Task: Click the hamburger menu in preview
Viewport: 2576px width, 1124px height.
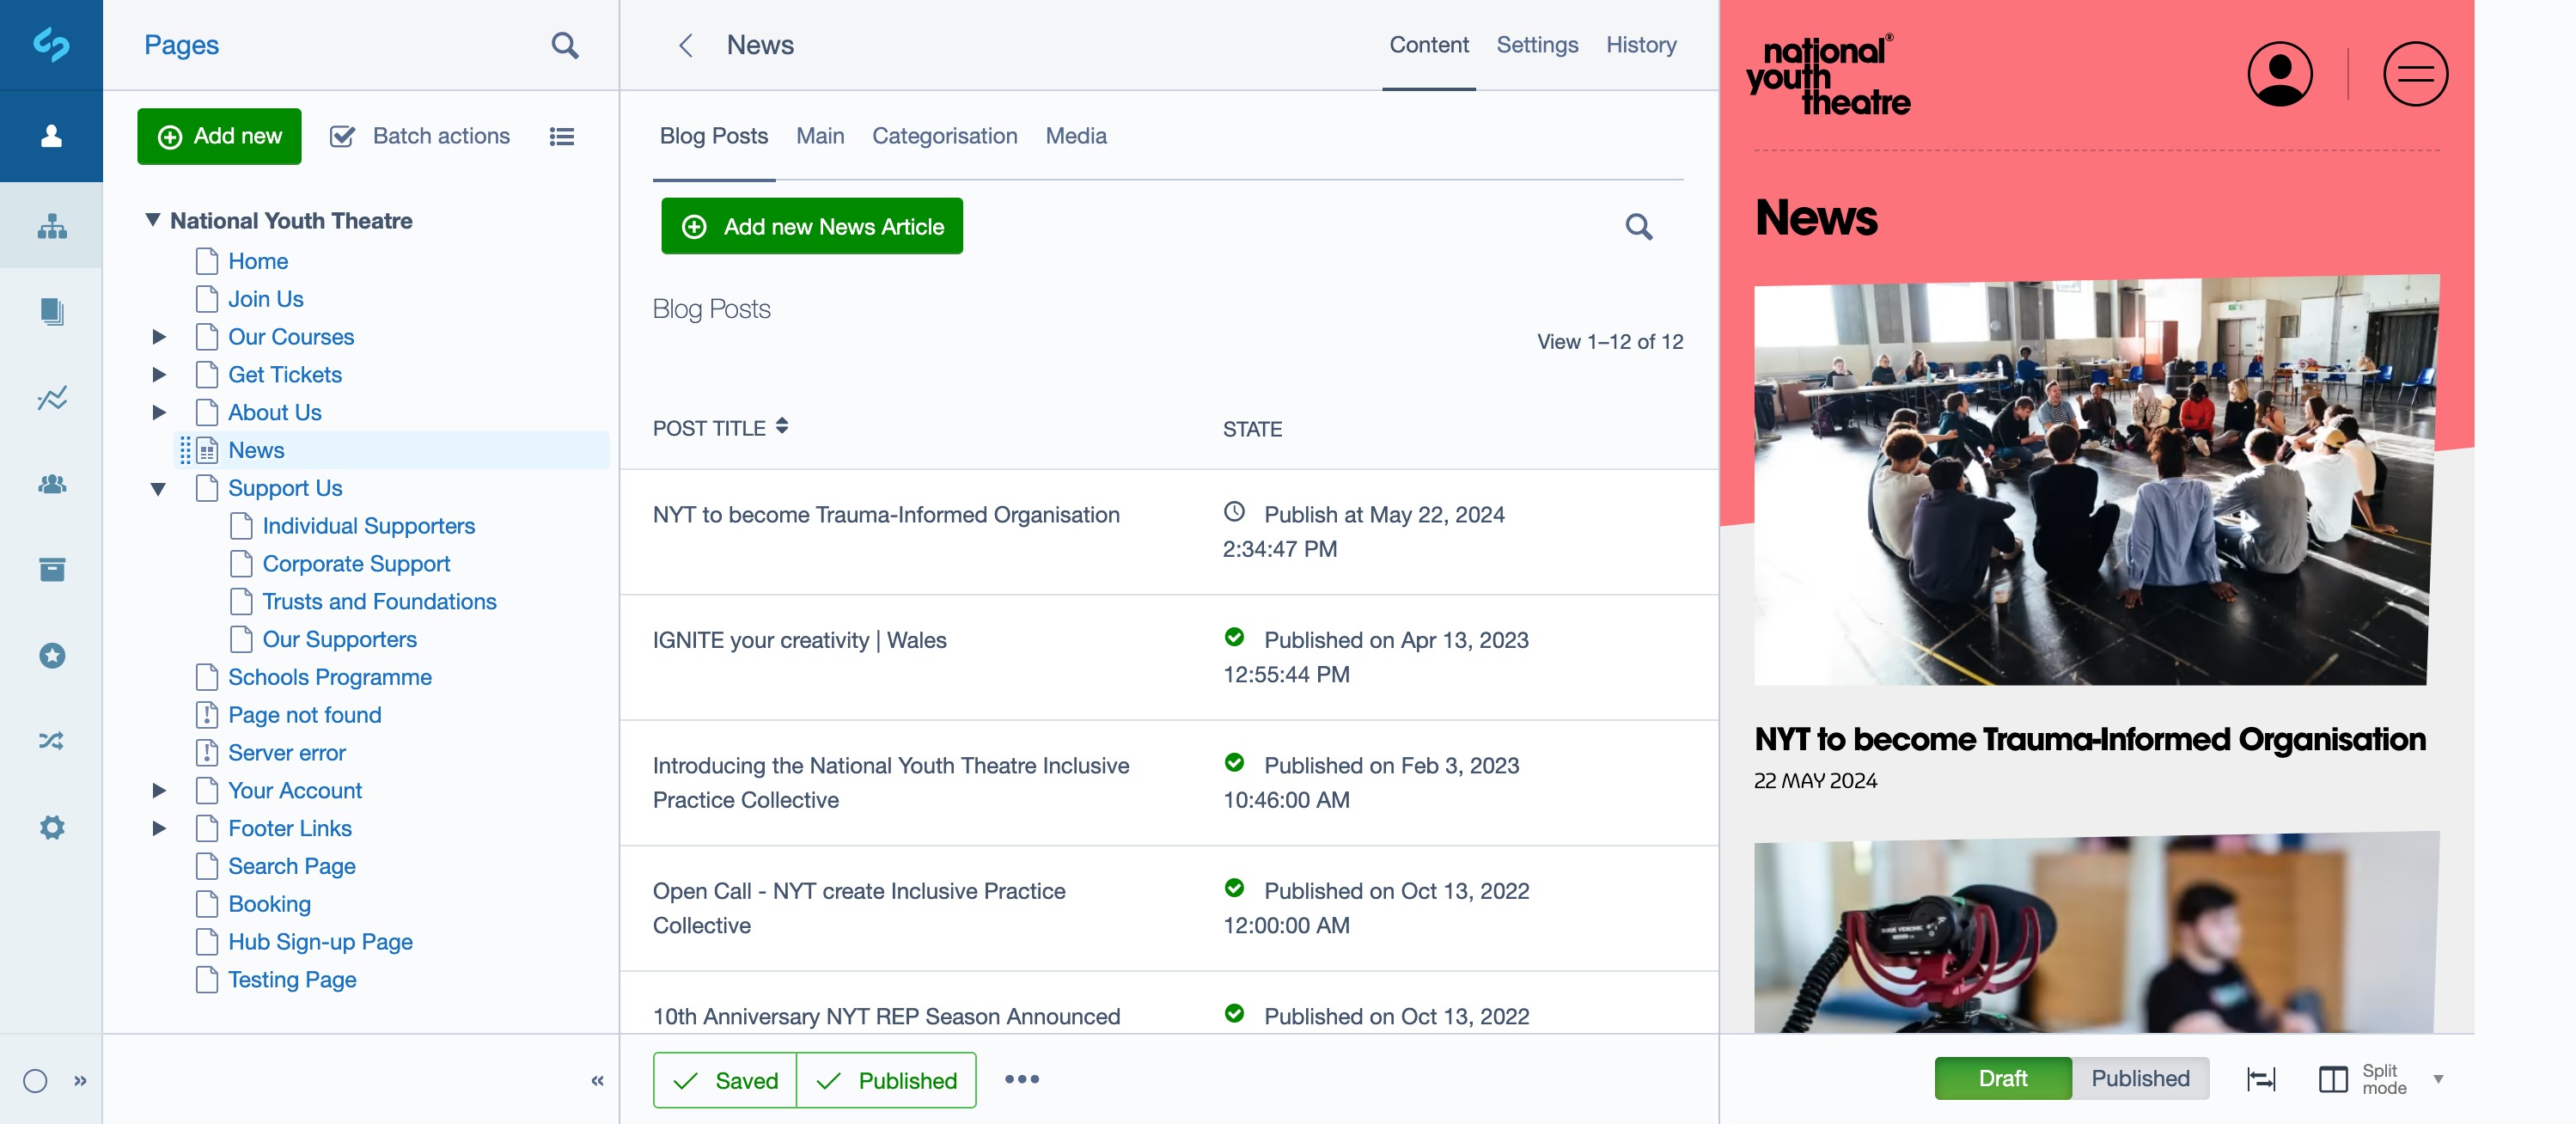Action: [x=2414, y=74]
